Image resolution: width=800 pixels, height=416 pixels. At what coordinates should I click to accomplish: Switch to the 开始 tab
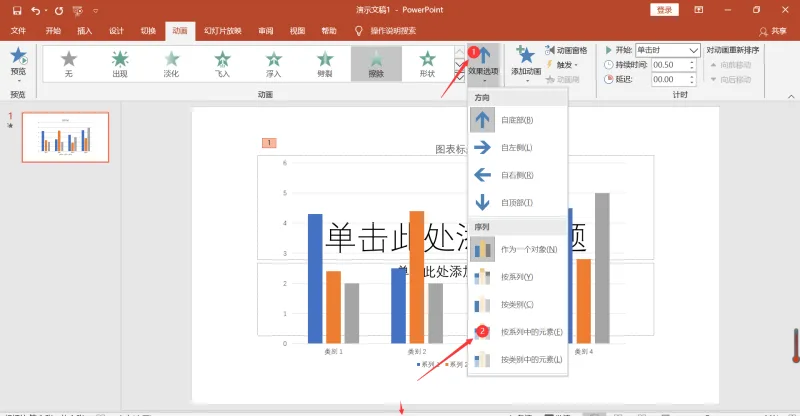tap(53, 31)
